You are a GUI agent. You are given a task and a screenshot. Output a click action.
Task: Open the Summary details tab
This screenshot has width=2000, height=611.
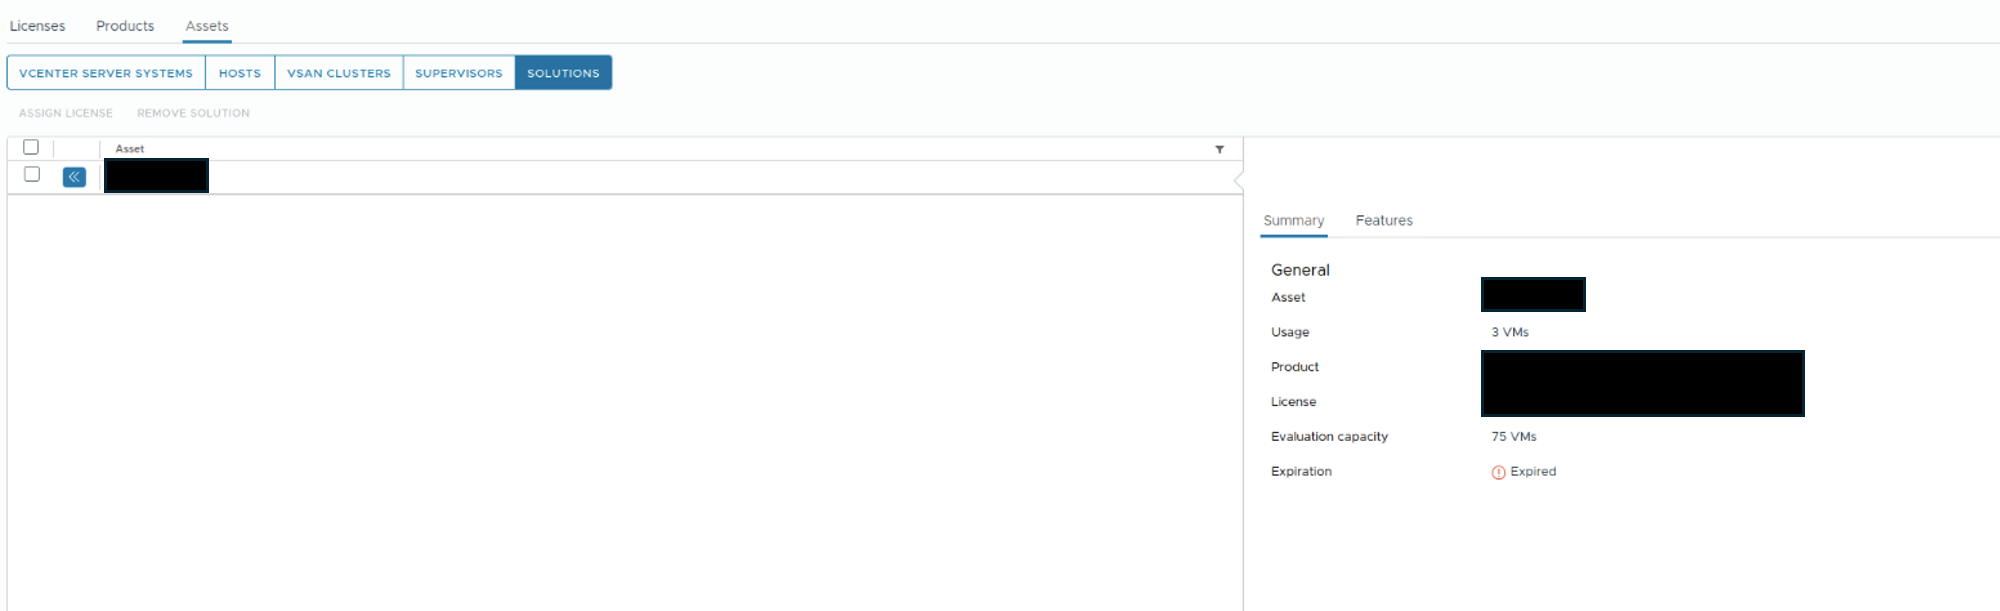coord(1294,220)
